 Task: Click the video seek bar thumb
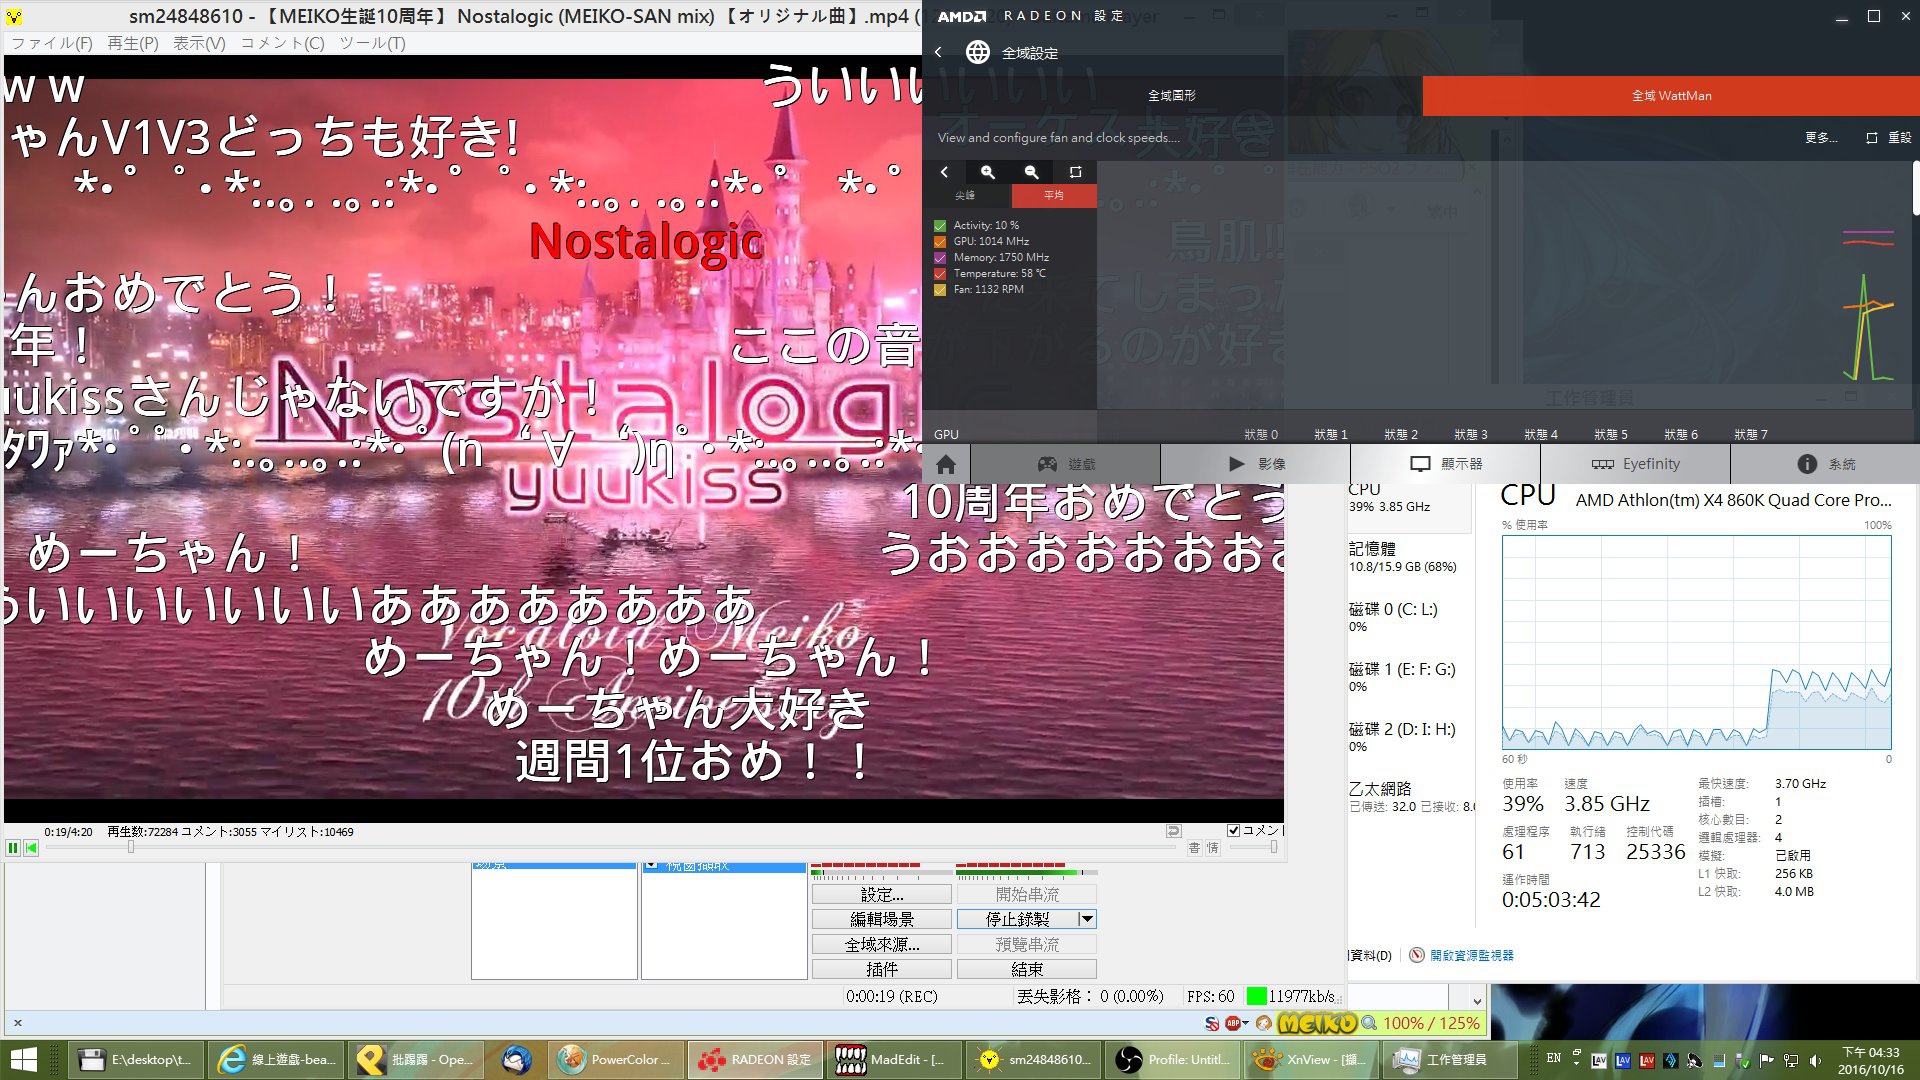coord(131,848)
